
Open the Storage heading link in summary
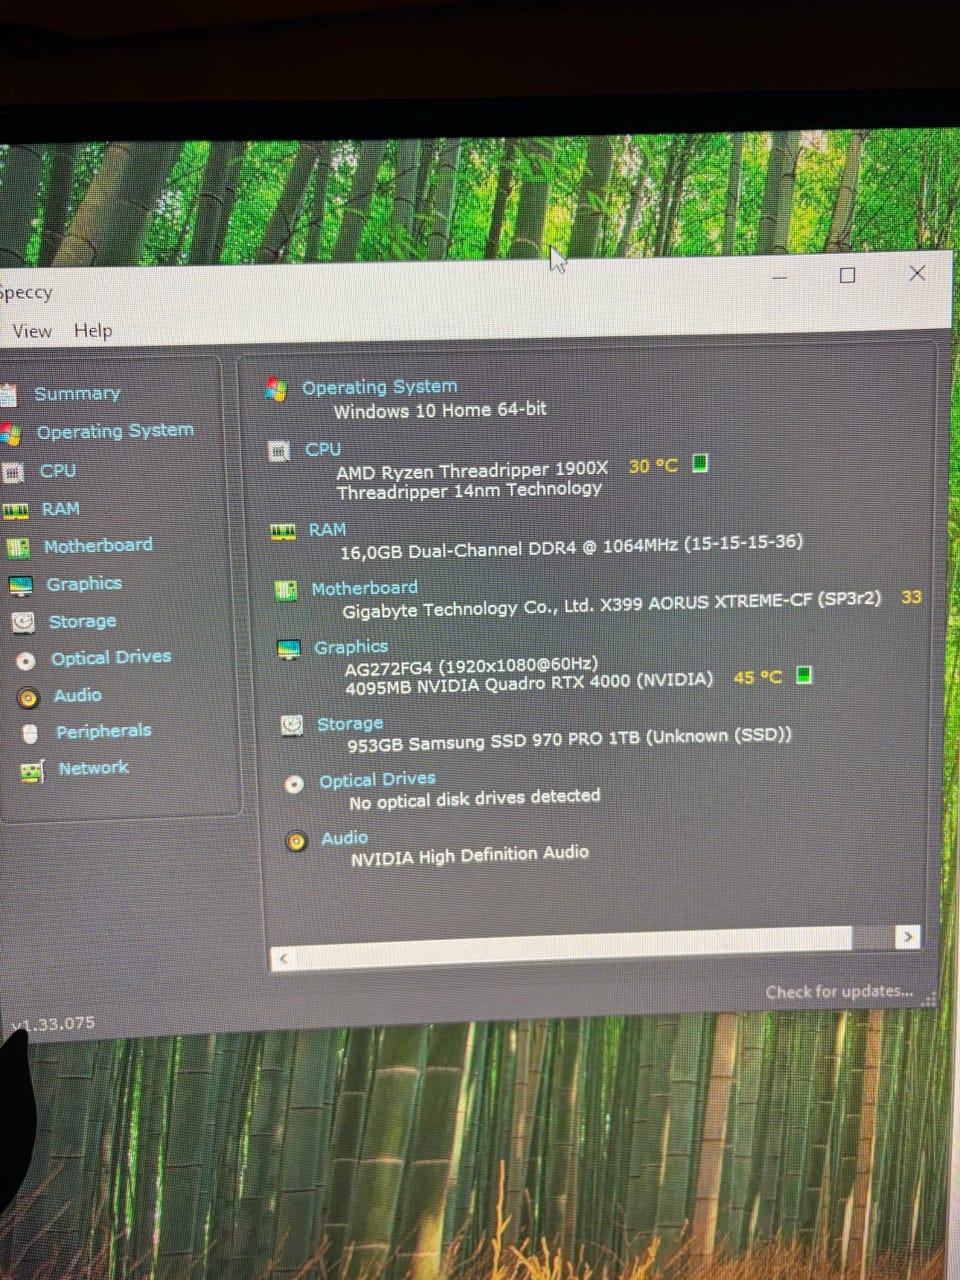coord(350,724)
